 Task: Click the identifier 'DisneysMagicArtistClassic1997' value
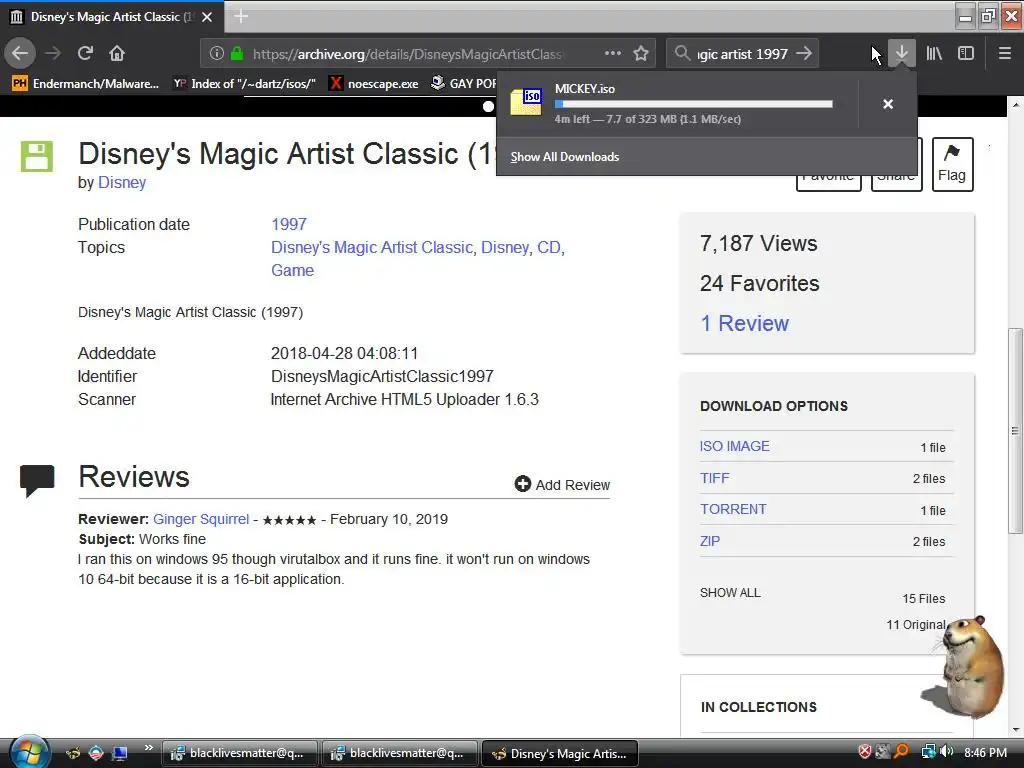(382, 376)
